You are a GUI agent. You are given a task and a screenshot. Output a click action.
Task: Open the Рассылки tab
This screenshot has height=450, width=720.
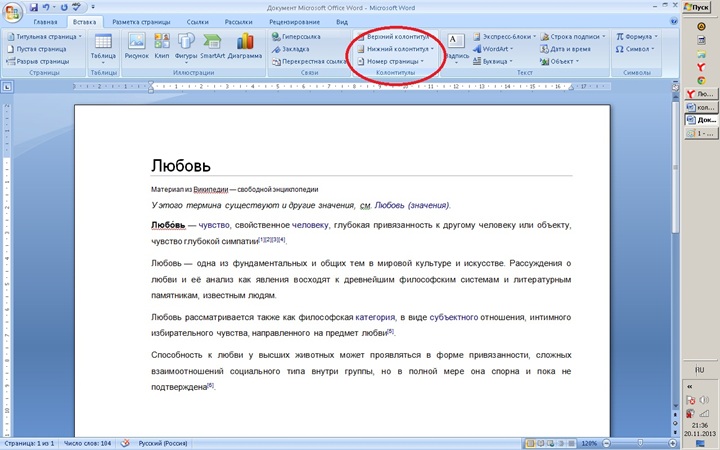click(239, 22)
